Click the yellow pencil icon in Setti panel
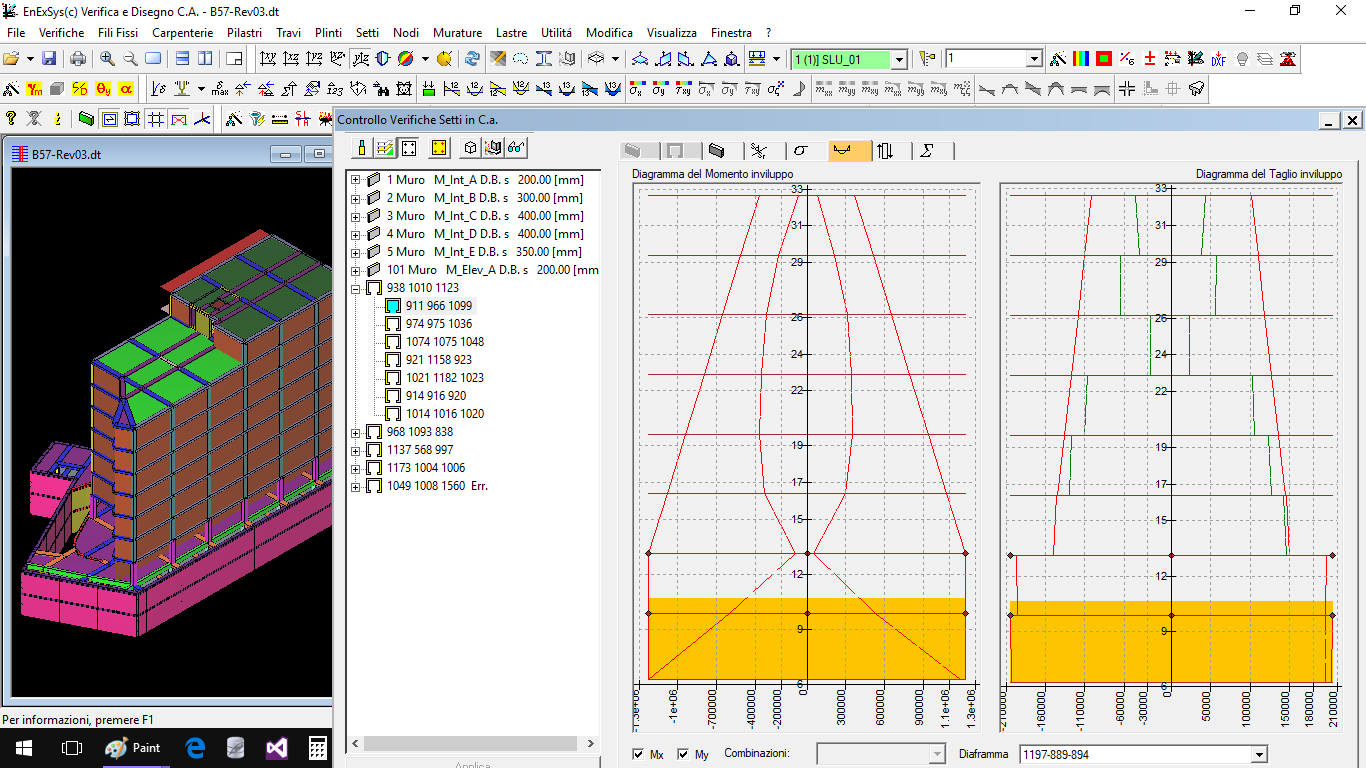Viewport: 1366px width, 768px height. 362,148
